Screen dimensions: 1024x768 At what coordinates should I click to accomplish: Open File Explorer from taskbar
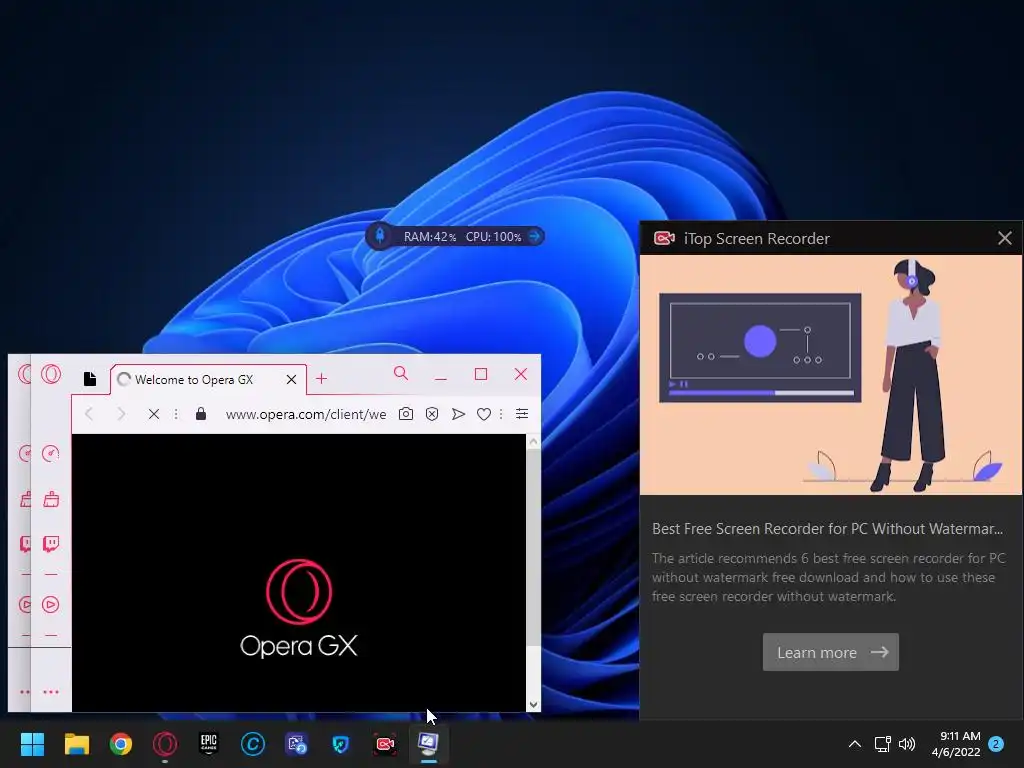coord(76,744)
